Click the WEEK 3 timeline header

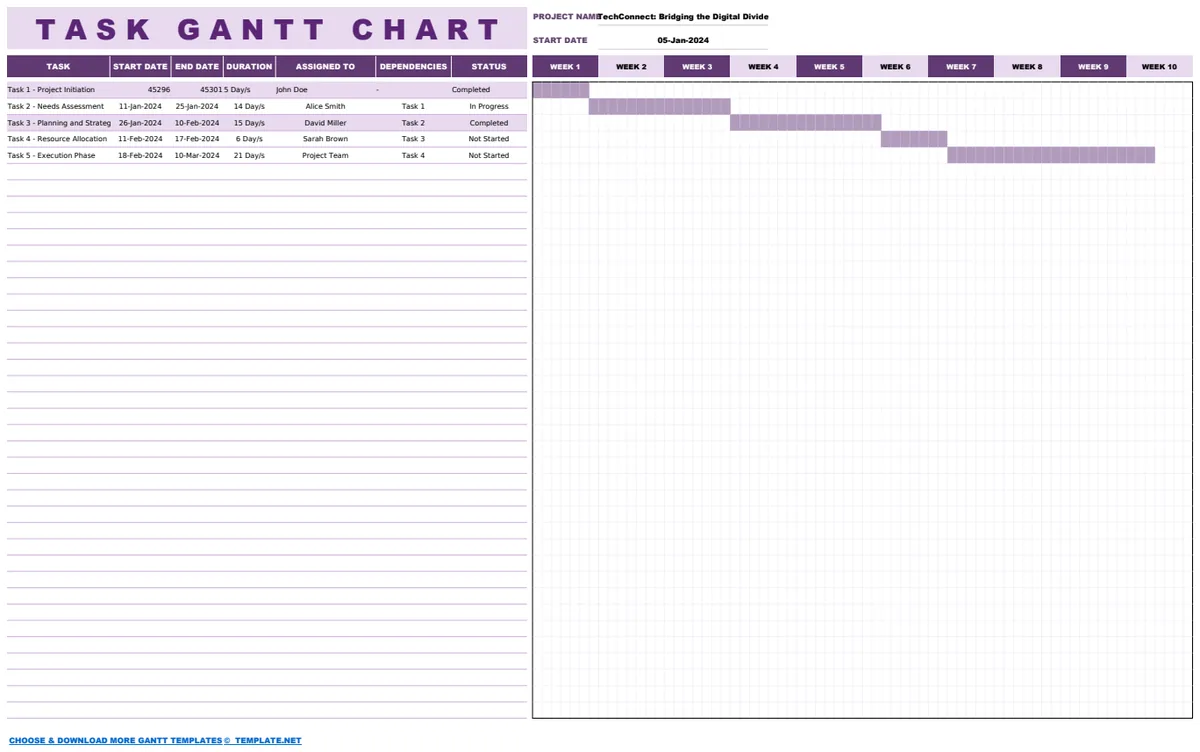[x=697, y=67]
